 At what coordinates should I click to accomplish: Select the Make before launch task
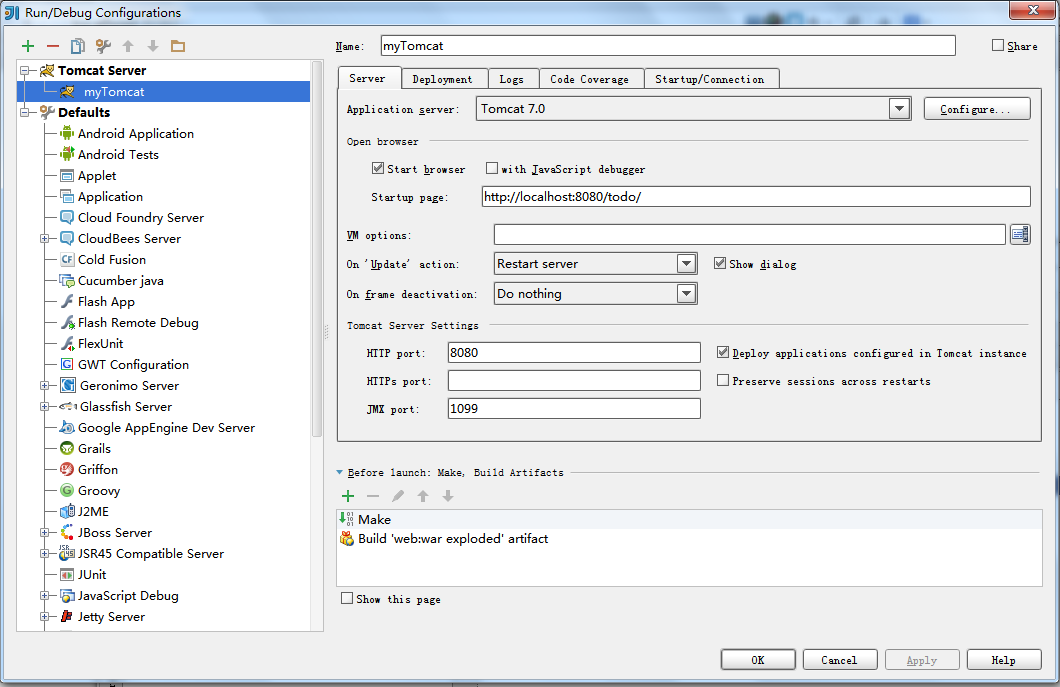689,519
